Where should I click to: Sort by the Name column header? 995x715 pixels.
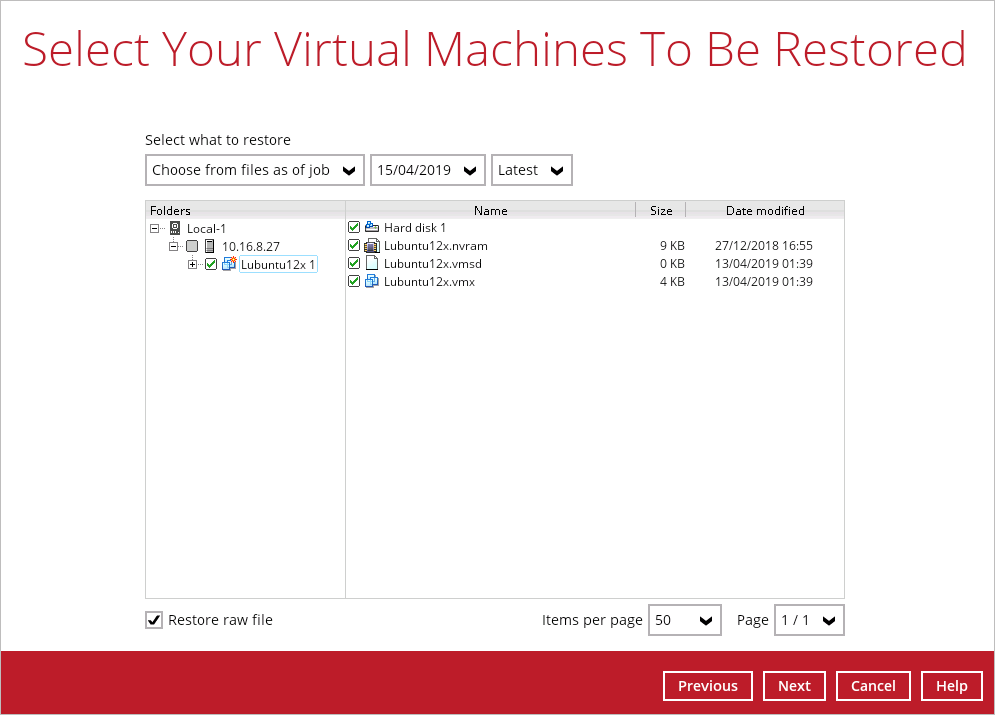pyautogui.click(x=490, y=210)
